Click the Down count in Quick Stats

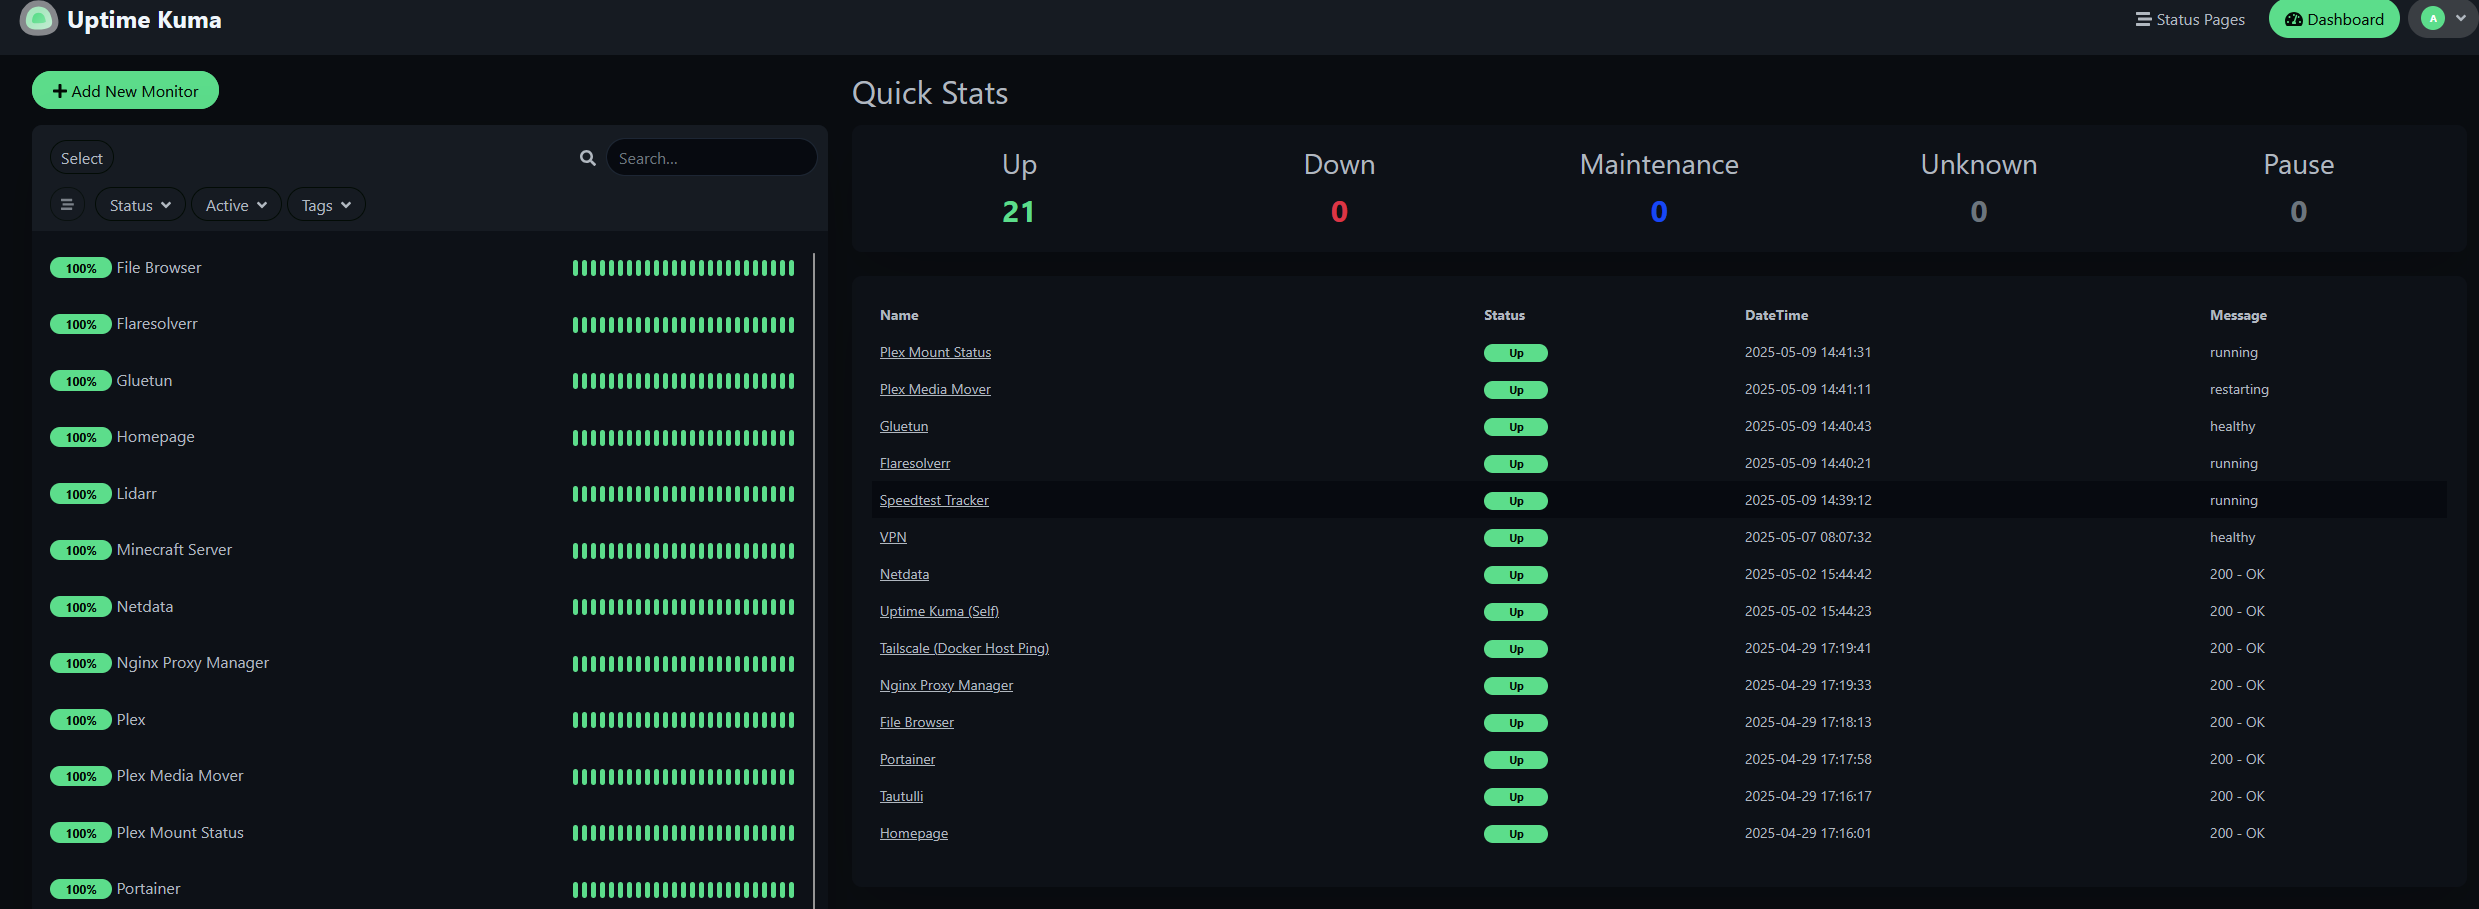(x=1339, y=211)
